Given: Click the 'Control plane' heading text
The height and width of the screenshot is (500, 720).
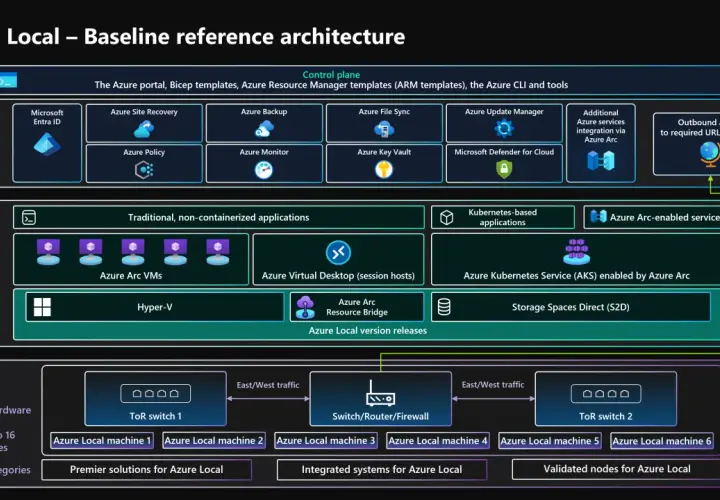Looking at the screenshot, I should coord(331,74).
